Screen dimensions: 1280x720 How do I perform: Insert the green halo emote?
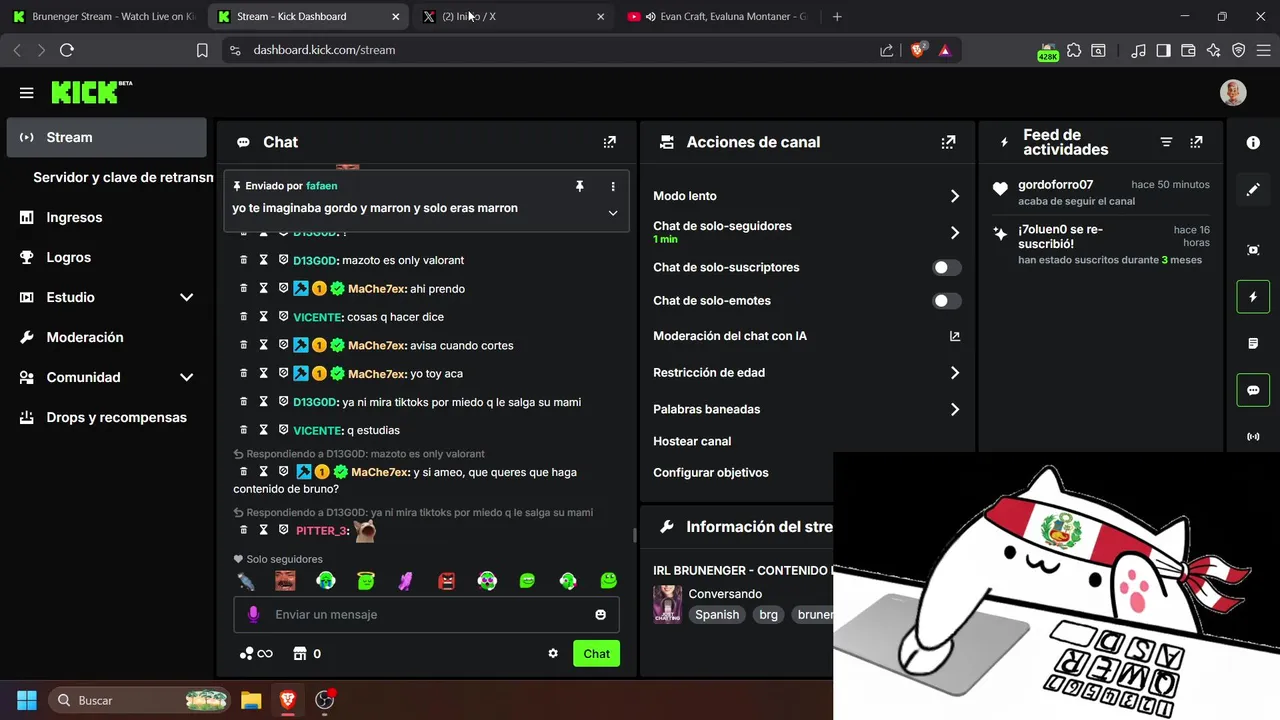coord(366,581)
